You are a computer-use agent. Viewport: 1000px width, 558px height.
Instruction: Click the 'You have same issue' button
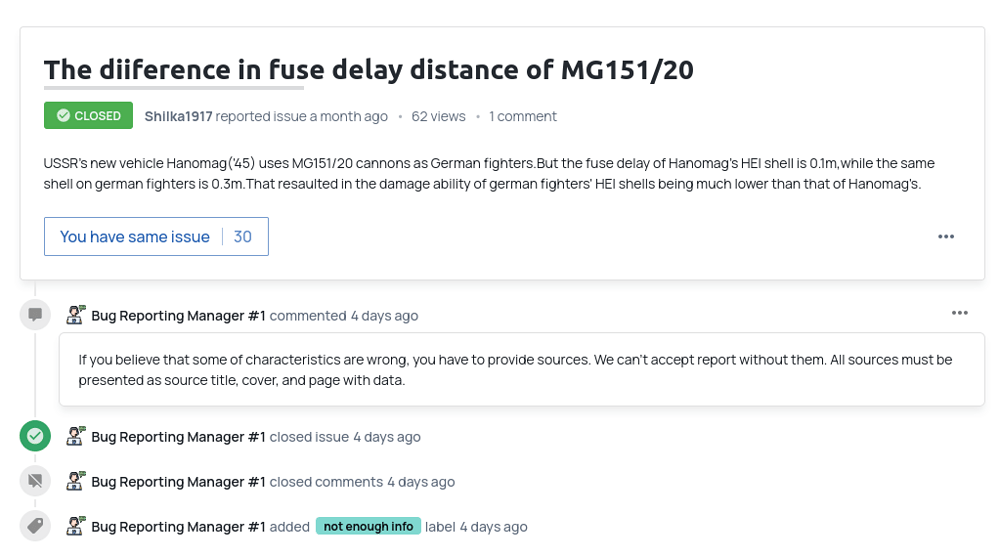click(135, 237)
